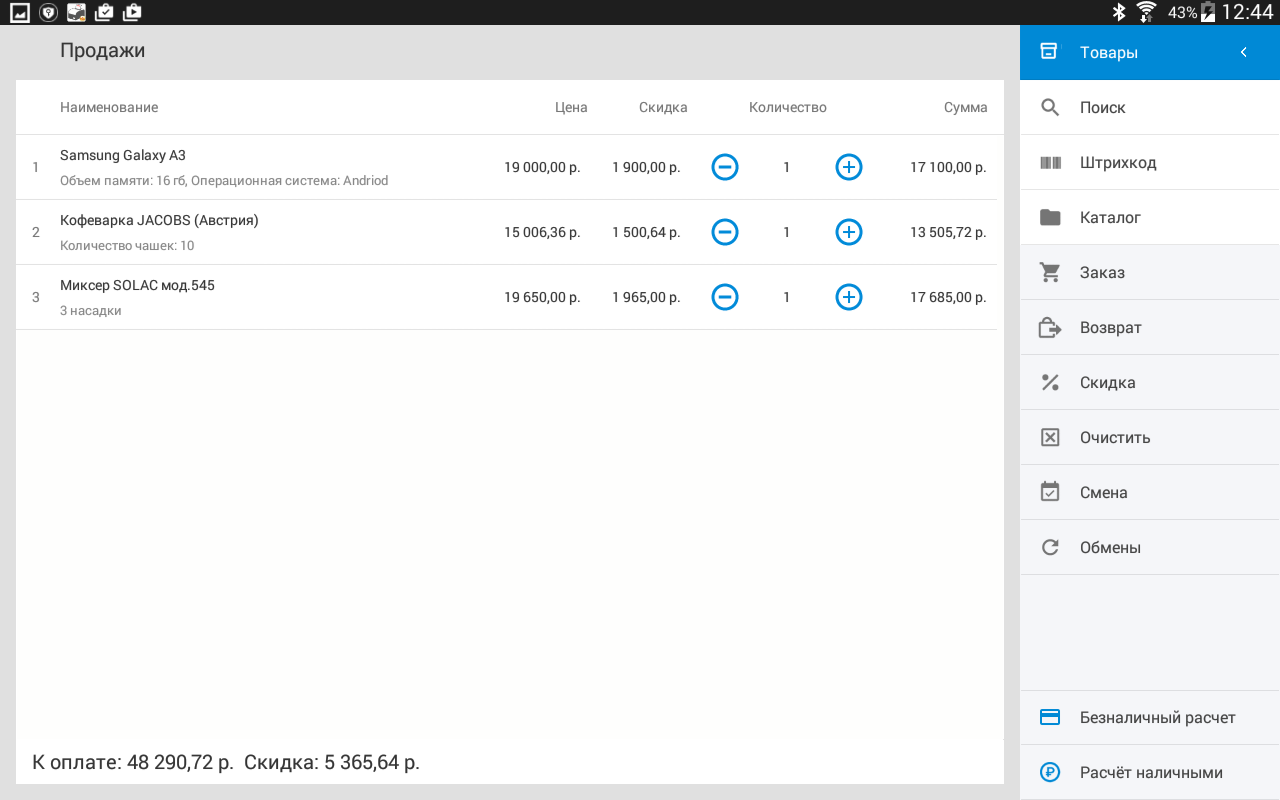
Task: Tap the Return icon
Action: 1050,328
